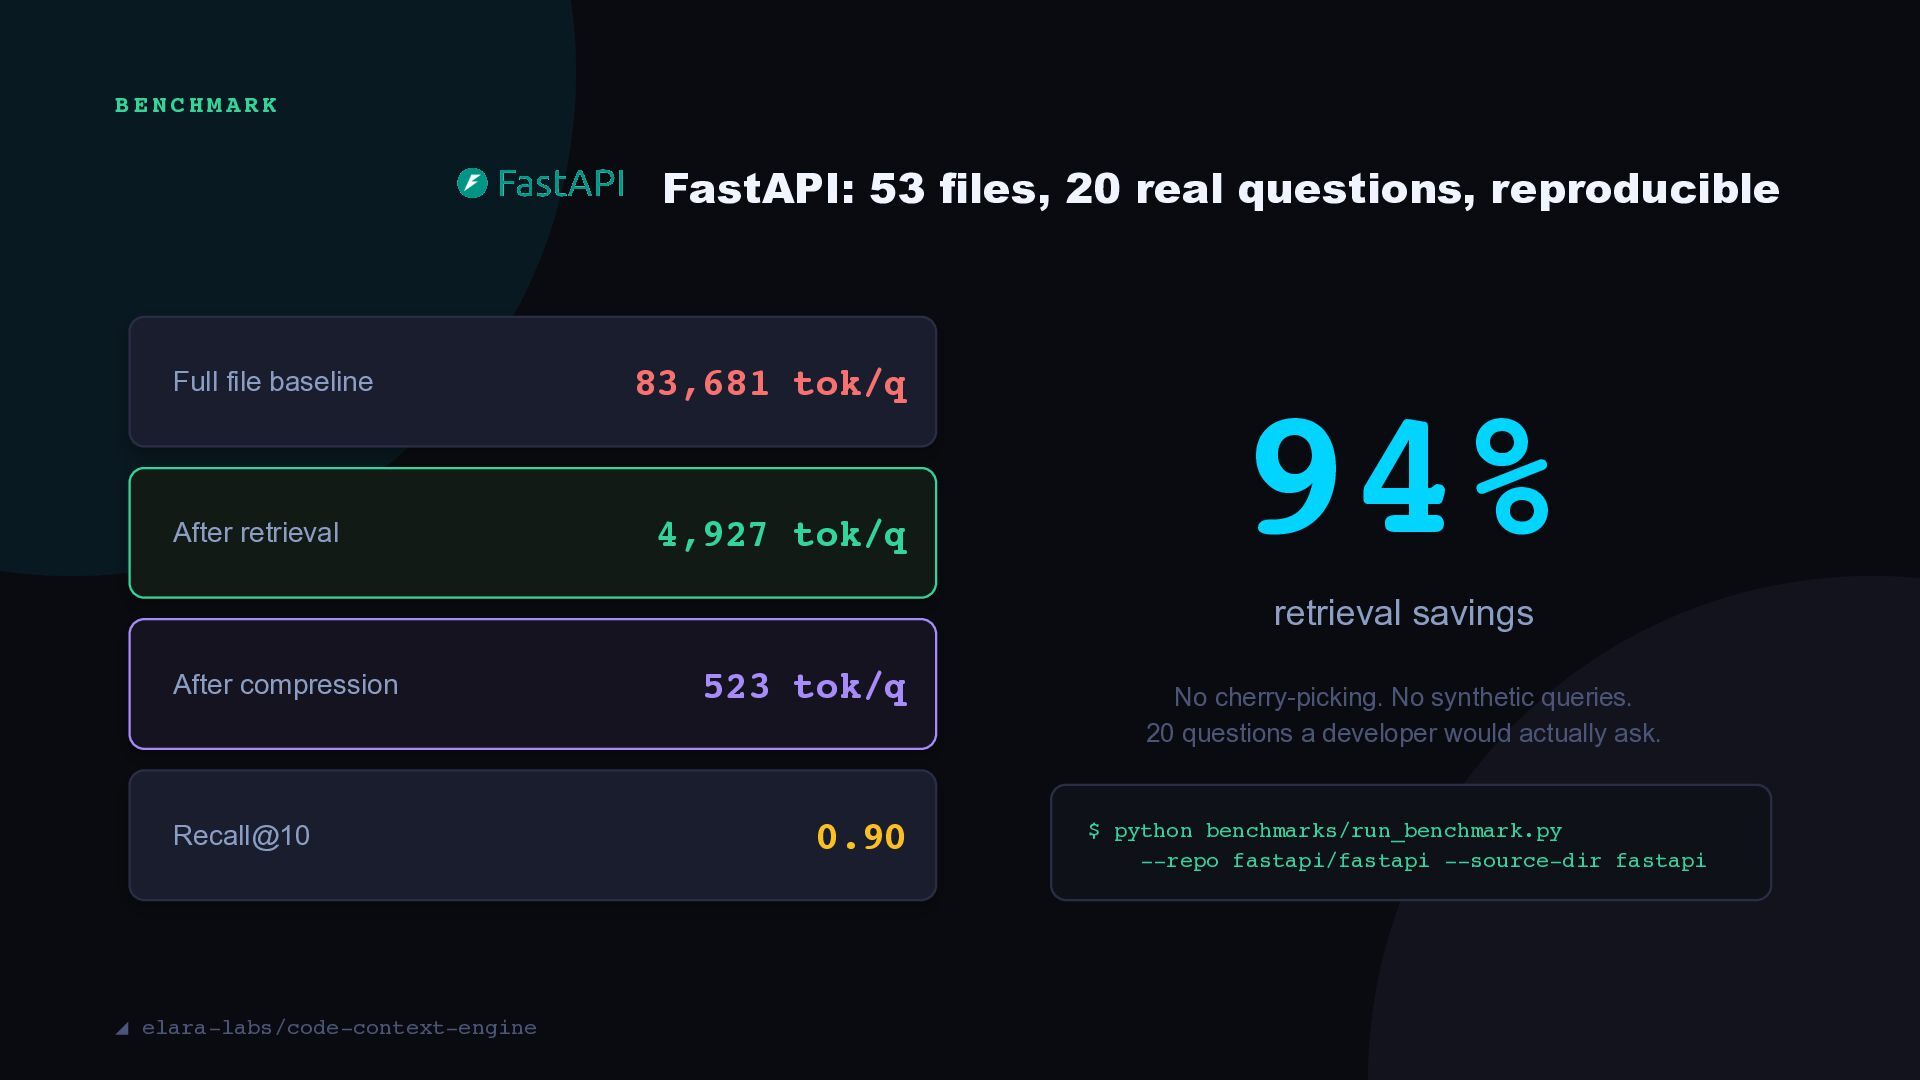This screenshot has height=1080, width=1920.
Task: Open the elara-labs/code-context-engine footer link
Action: 339,1028
